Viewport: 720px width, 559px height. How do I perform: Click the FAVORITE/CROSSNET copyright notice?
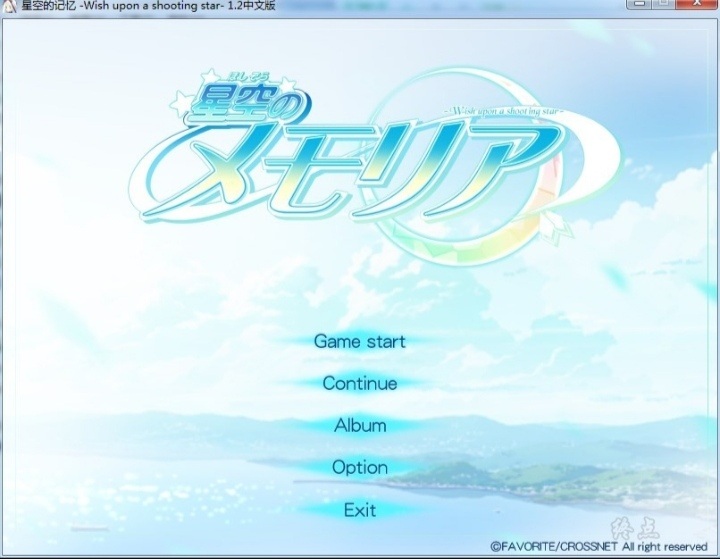tap(598, 546)
